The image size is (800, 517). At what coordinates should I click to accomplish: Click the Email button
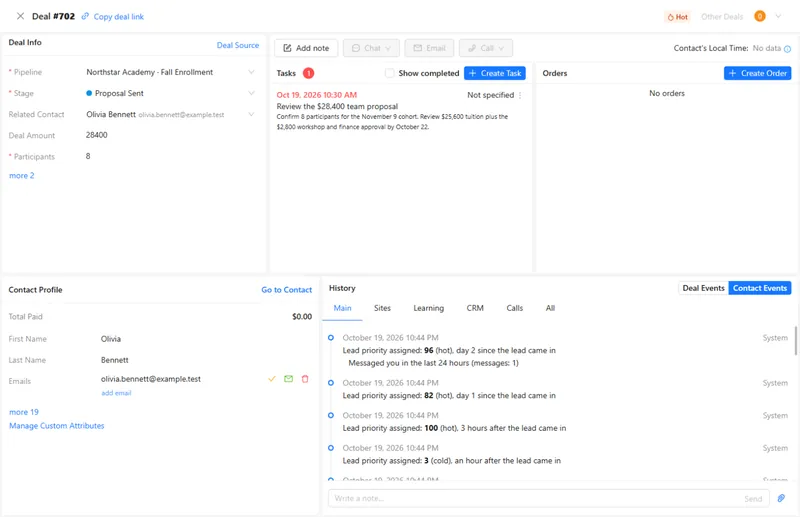coord(429,48)
